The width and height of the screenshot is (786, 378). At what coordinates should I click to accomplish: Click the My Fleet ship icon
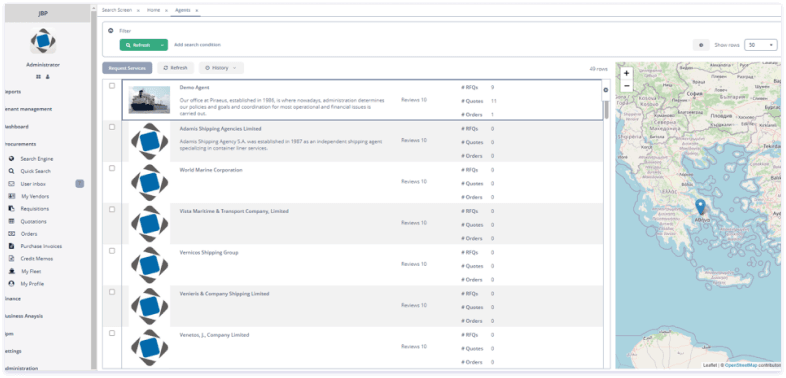pyautogui.click(x=11, y=271)
